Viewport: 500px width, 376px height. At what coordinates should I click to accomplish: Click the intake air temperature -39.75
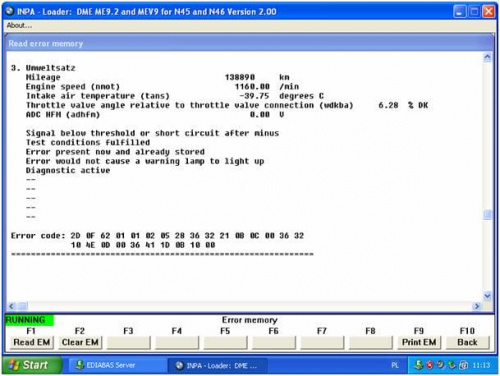254,96
